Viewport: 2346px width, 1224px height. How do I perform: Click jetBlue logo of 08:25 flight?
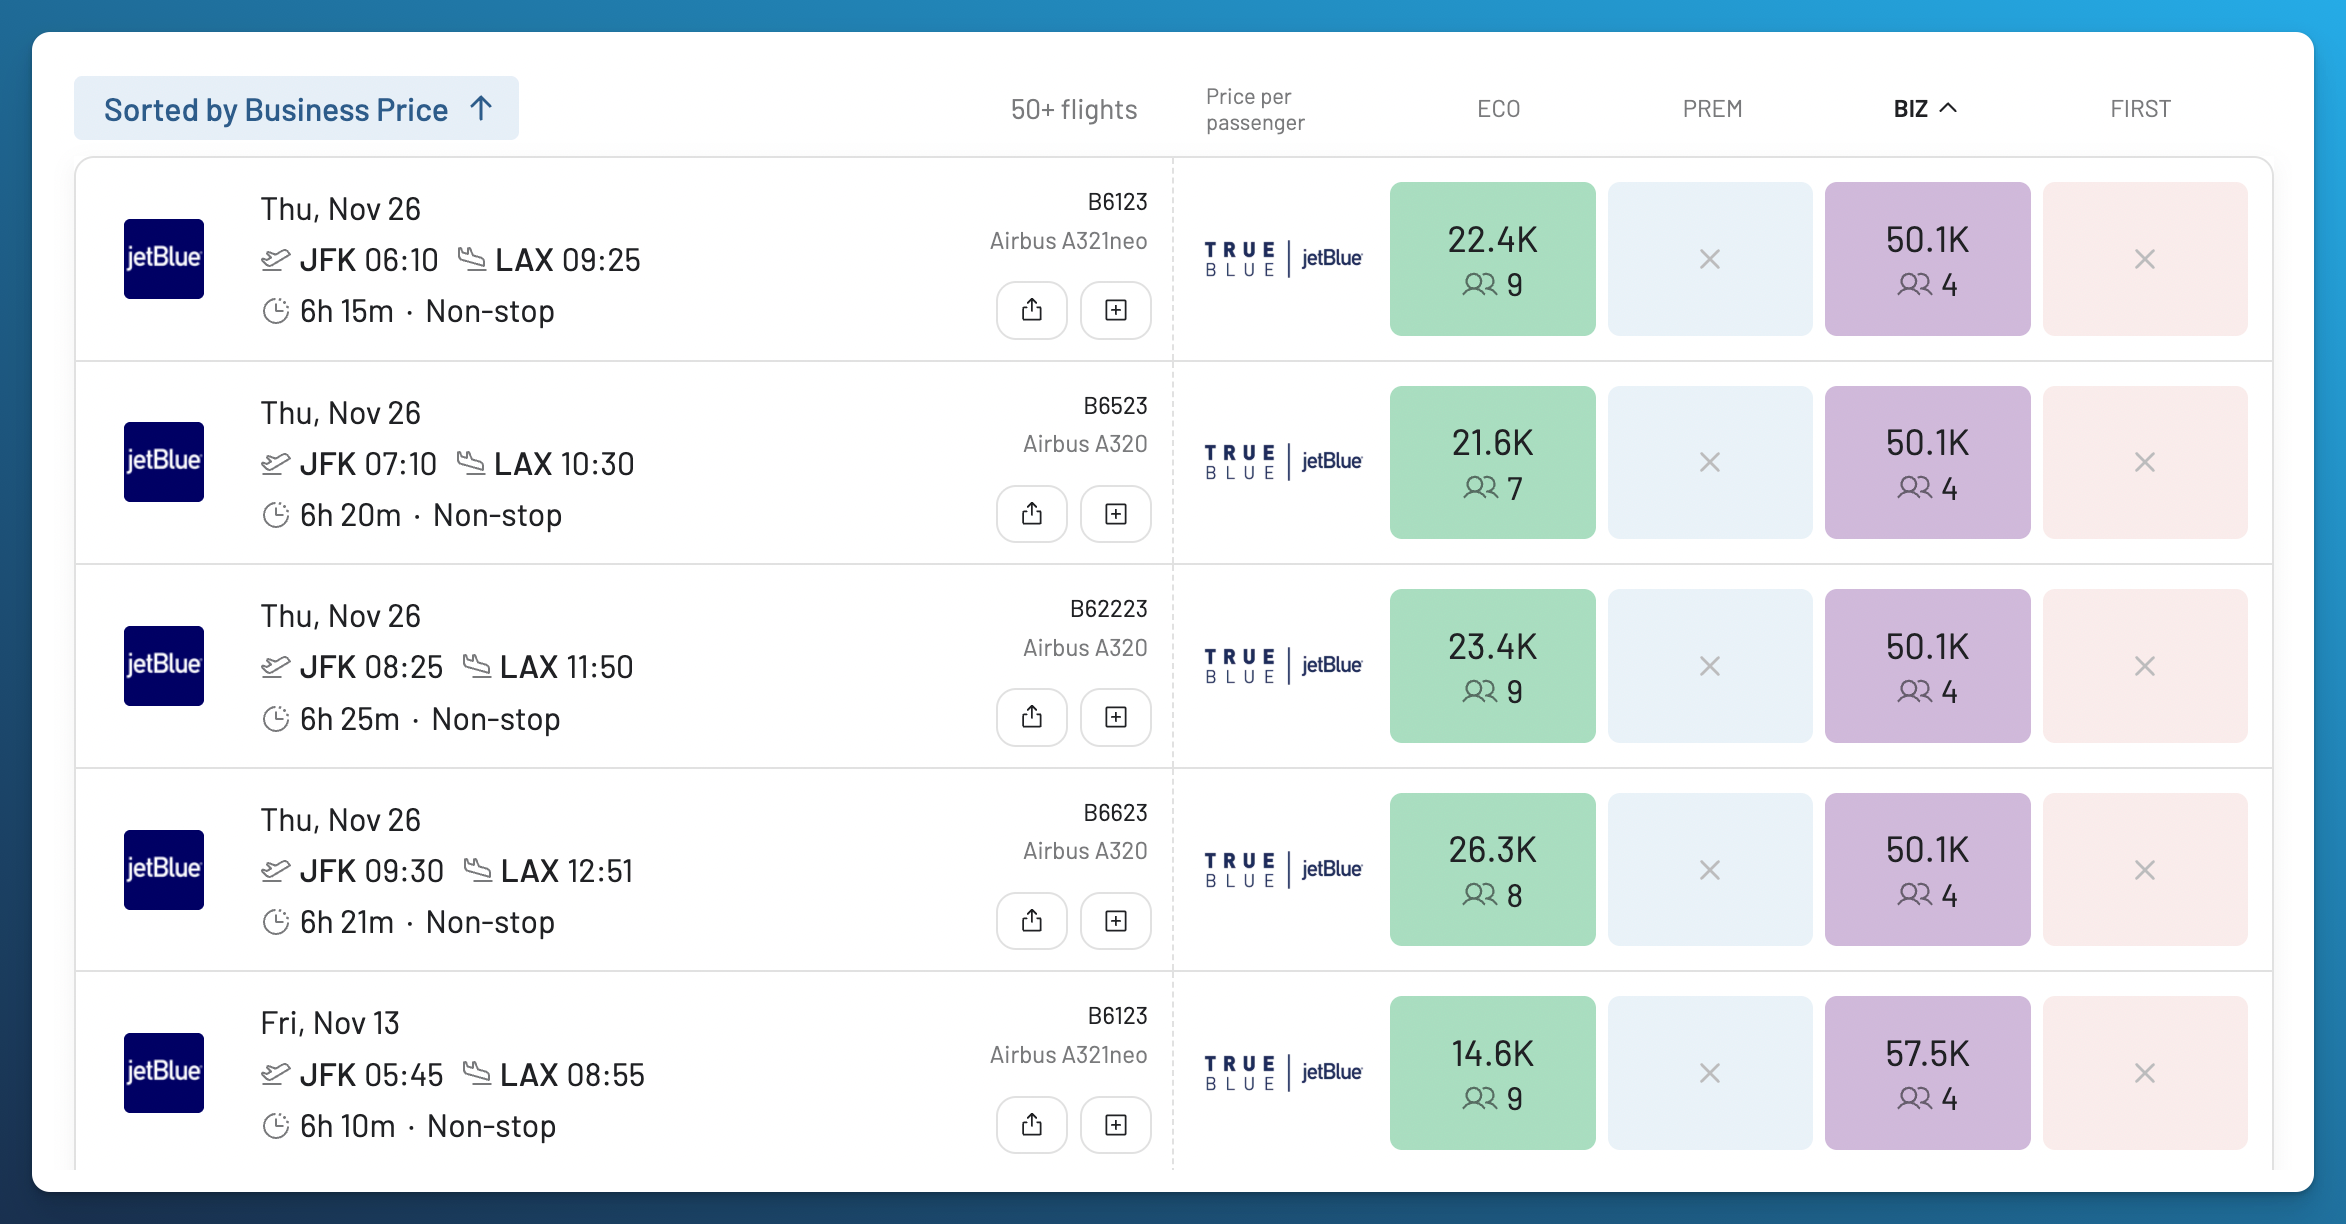coord(164,666)
